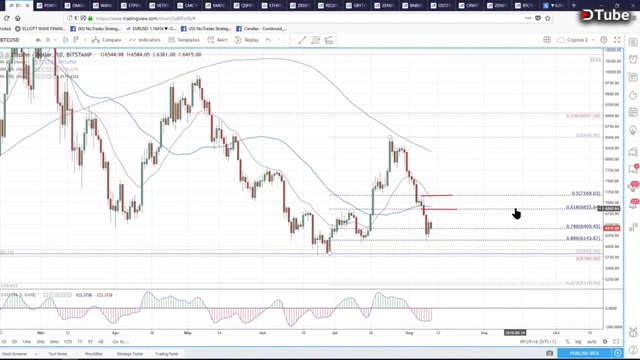
Task: Take a chart snapshot with camera icon
Action: pyautogui.click(x=550, y=353)
